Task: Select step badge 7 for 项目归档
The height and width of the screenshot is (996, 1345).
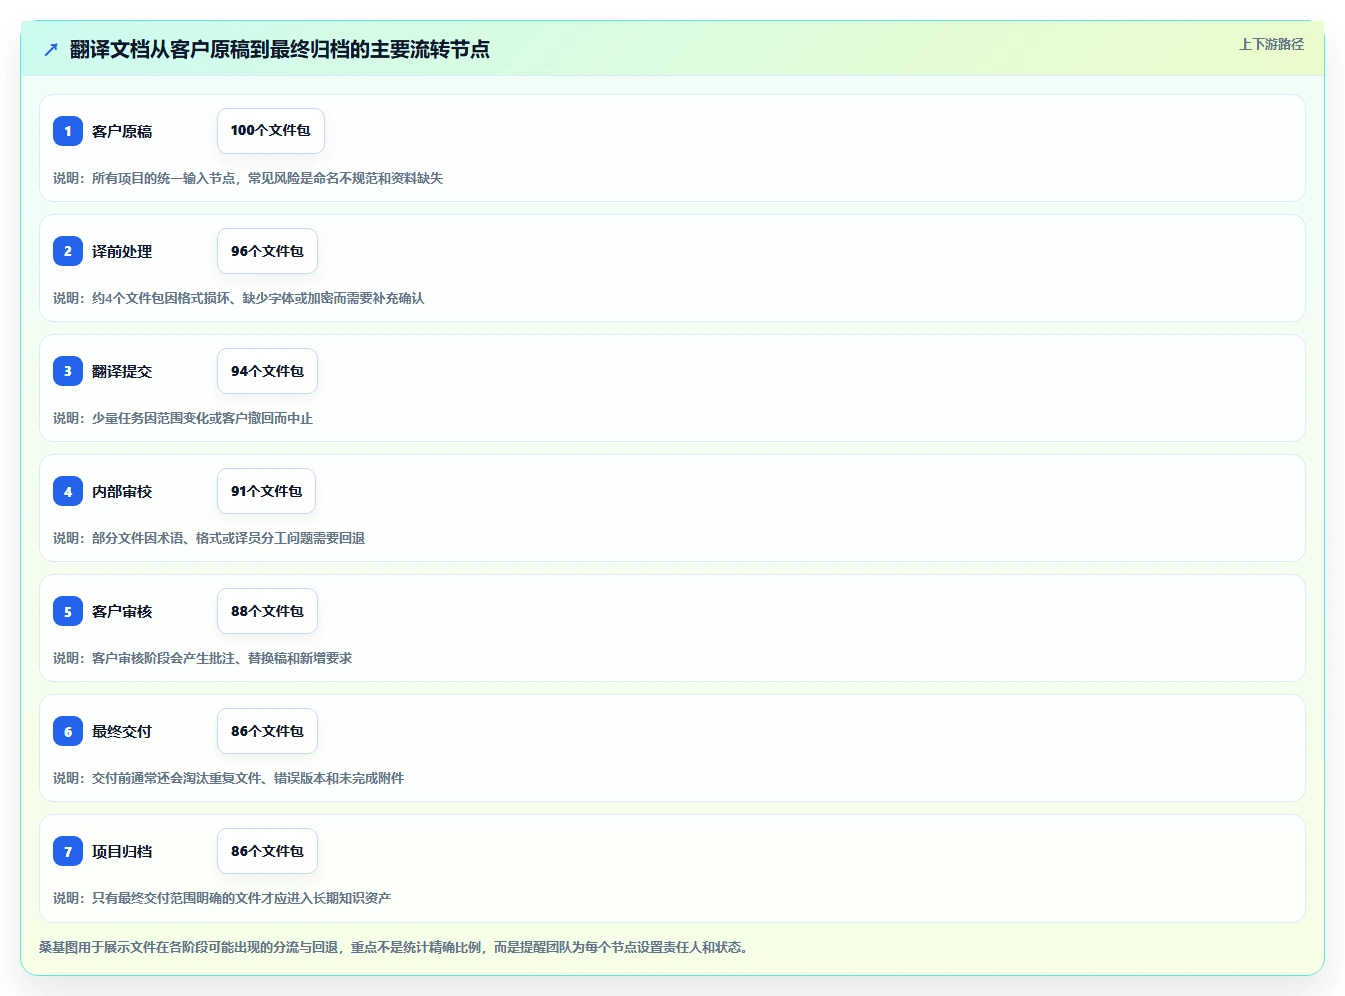Action: tap(68, 851)
